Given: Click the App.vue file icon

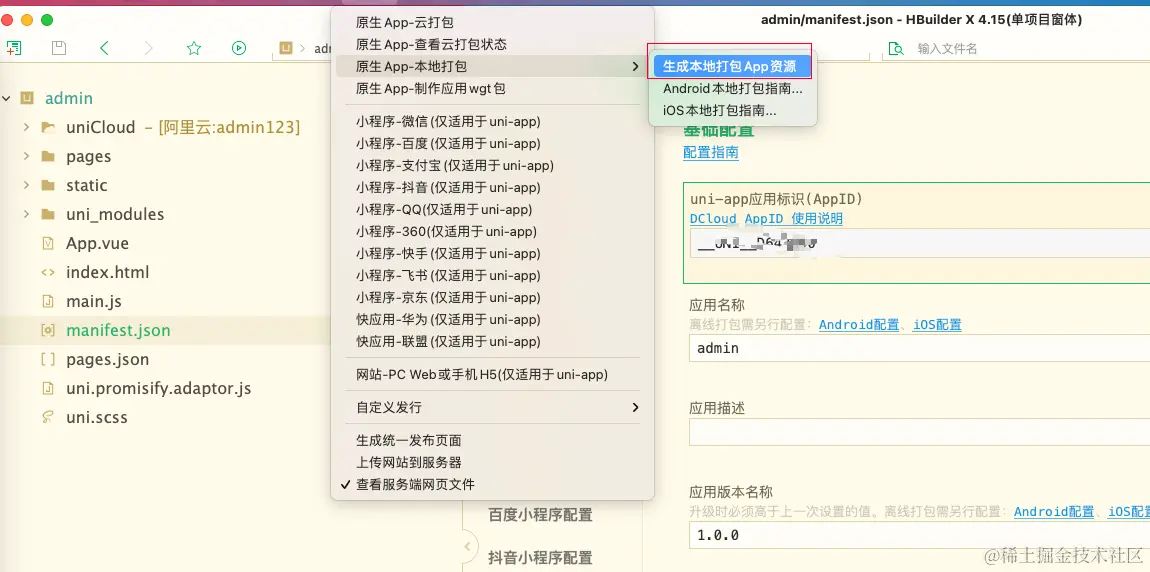Looking at the screenshot, I should tap(48, 243).
